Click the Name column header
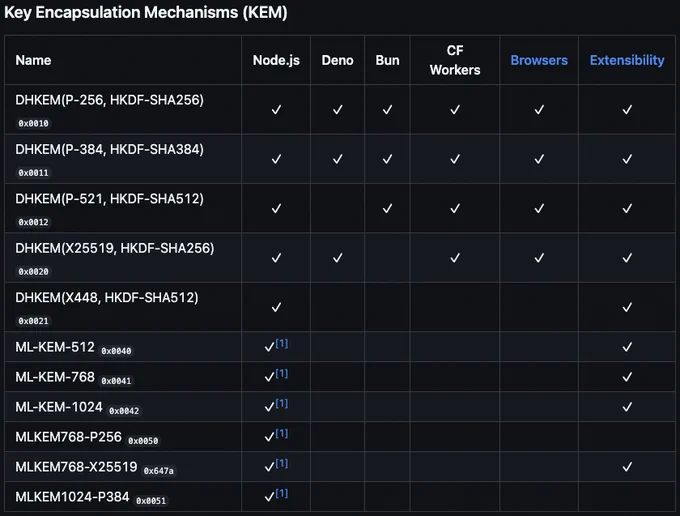680x516 pixels. click(33, 60)
